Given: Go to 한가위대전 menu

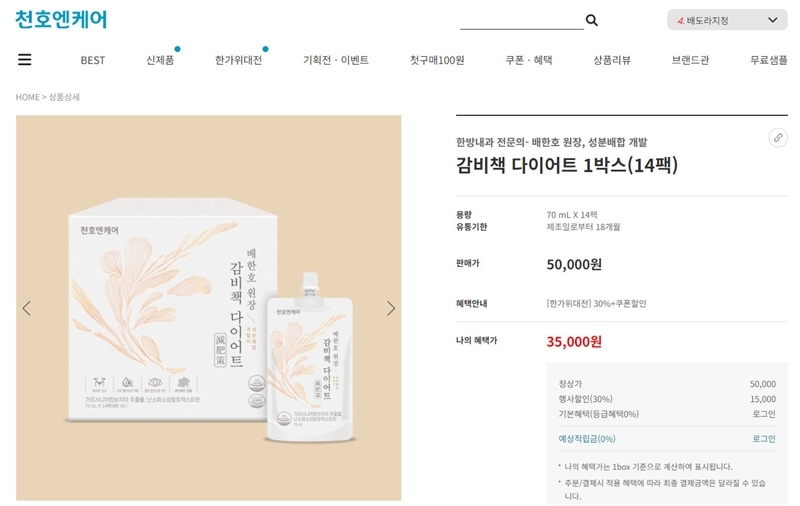Looking at the screenshot, I should [238, 60].
